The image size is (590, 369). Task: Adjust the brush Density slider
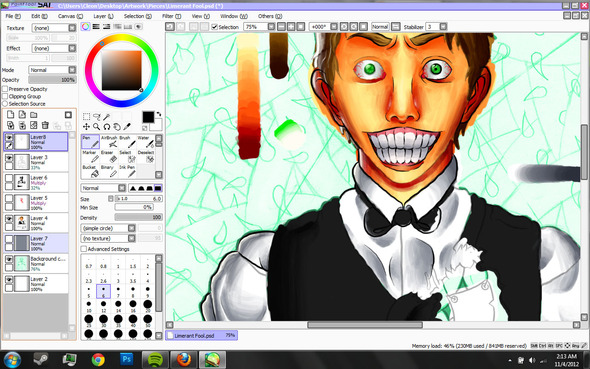[138, 217]
